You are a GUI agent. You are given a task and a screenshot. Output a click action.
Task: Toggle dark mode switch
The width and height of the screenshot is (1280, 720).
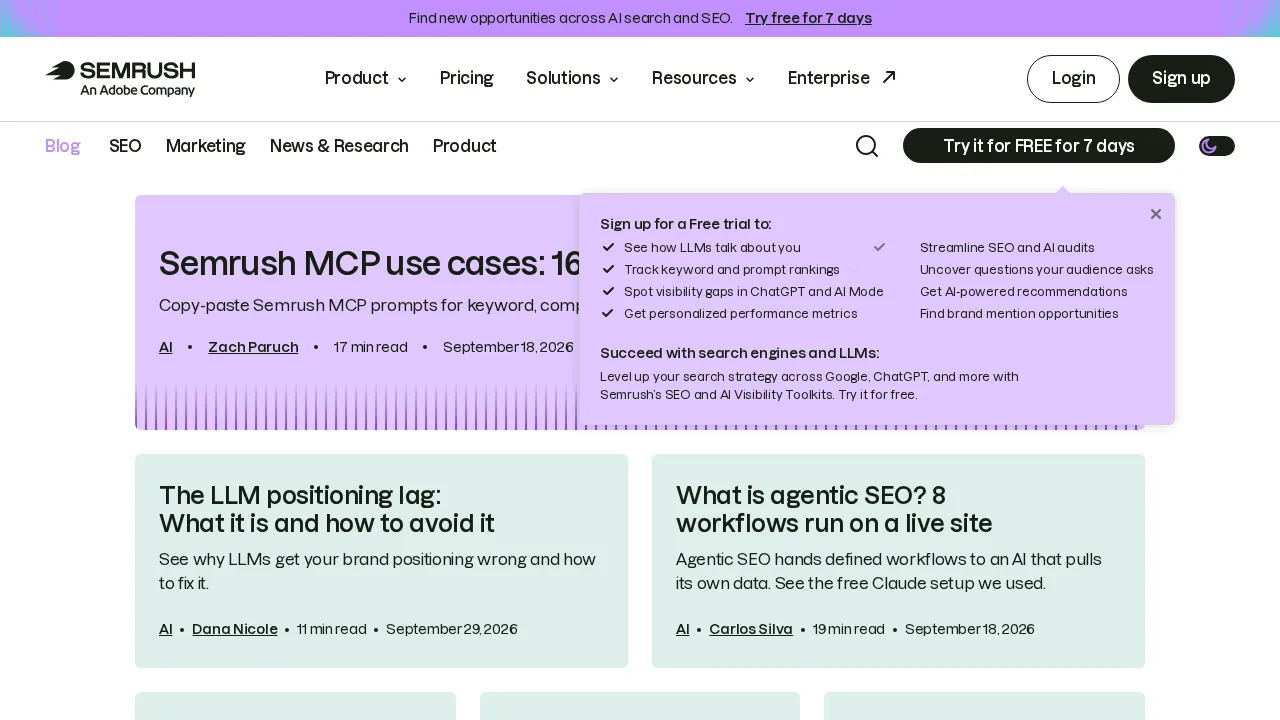click(1217, 146)
